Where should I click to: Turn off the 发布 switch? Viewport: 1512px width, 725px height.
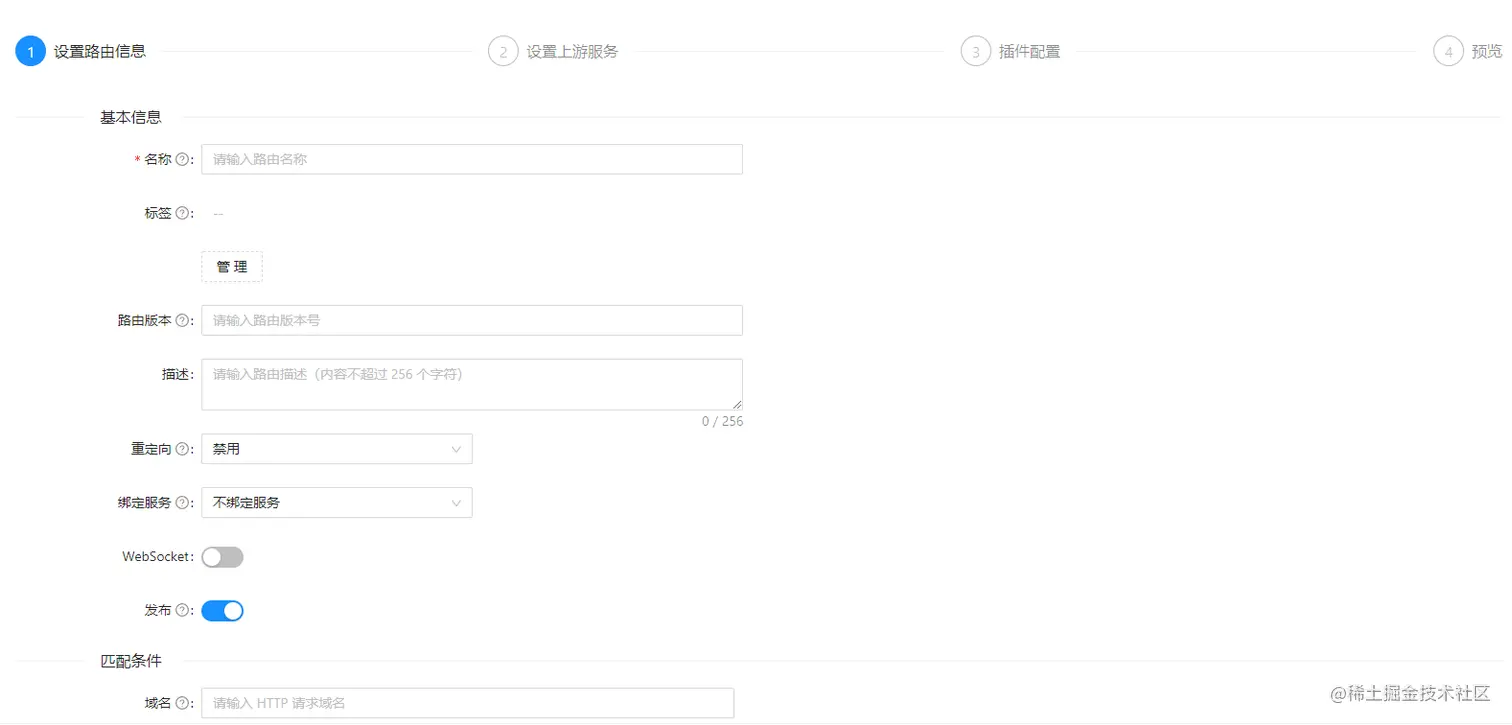[x=222, y=611]
